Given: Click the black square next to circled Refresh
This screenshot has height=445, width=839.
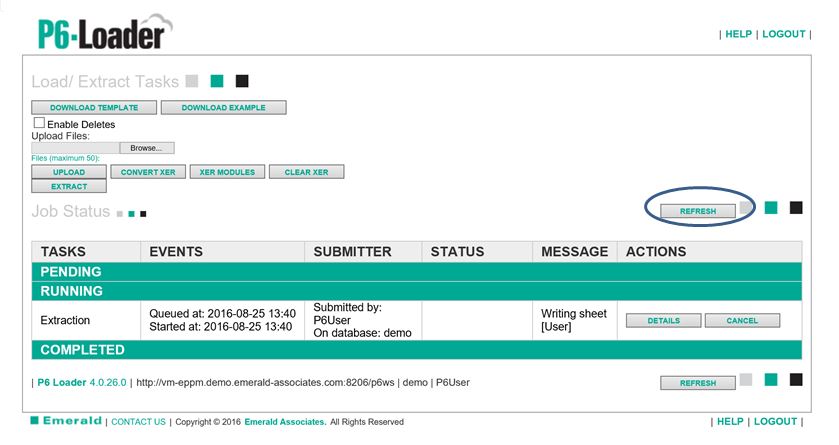Looking at the screenshot, I should coord(796,208).
